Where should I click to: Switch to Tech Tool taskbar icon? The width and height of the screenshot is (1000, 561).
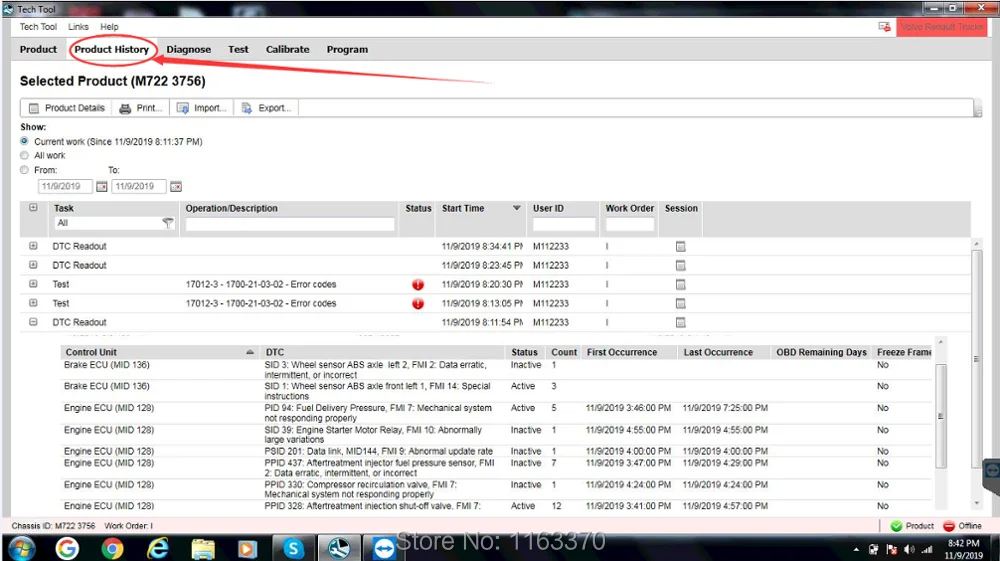[339, 548]
